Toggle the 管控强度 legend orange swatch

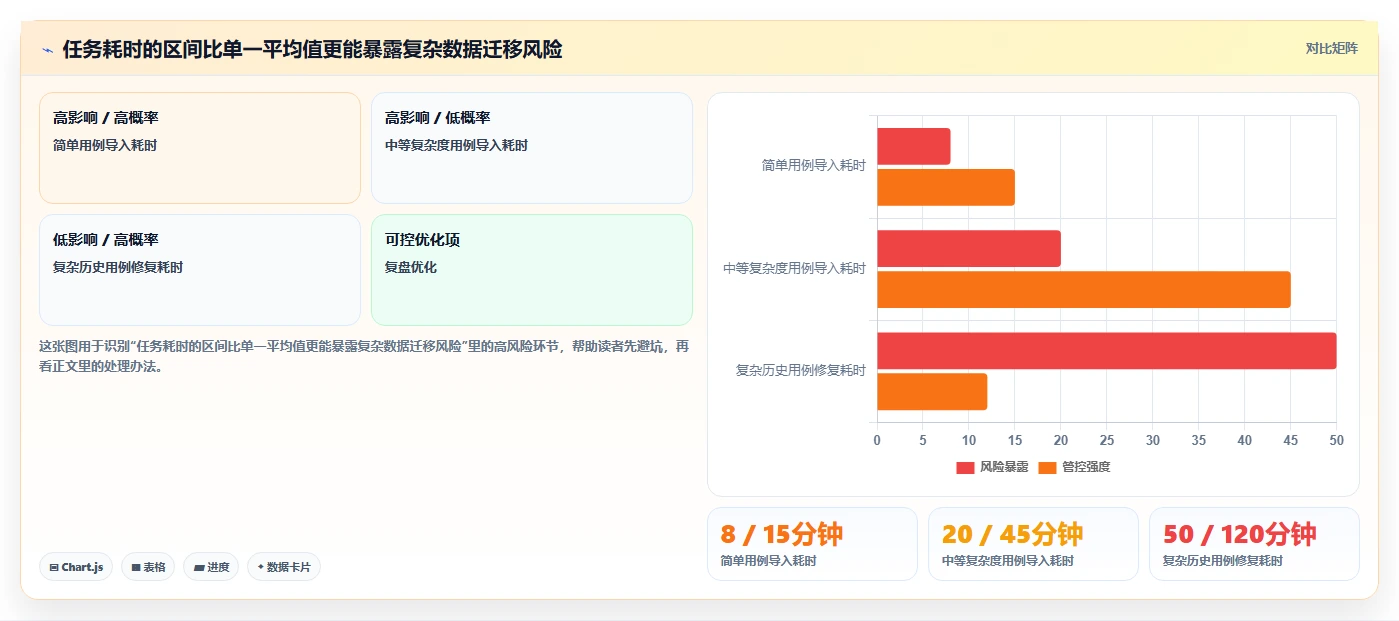1047,467
